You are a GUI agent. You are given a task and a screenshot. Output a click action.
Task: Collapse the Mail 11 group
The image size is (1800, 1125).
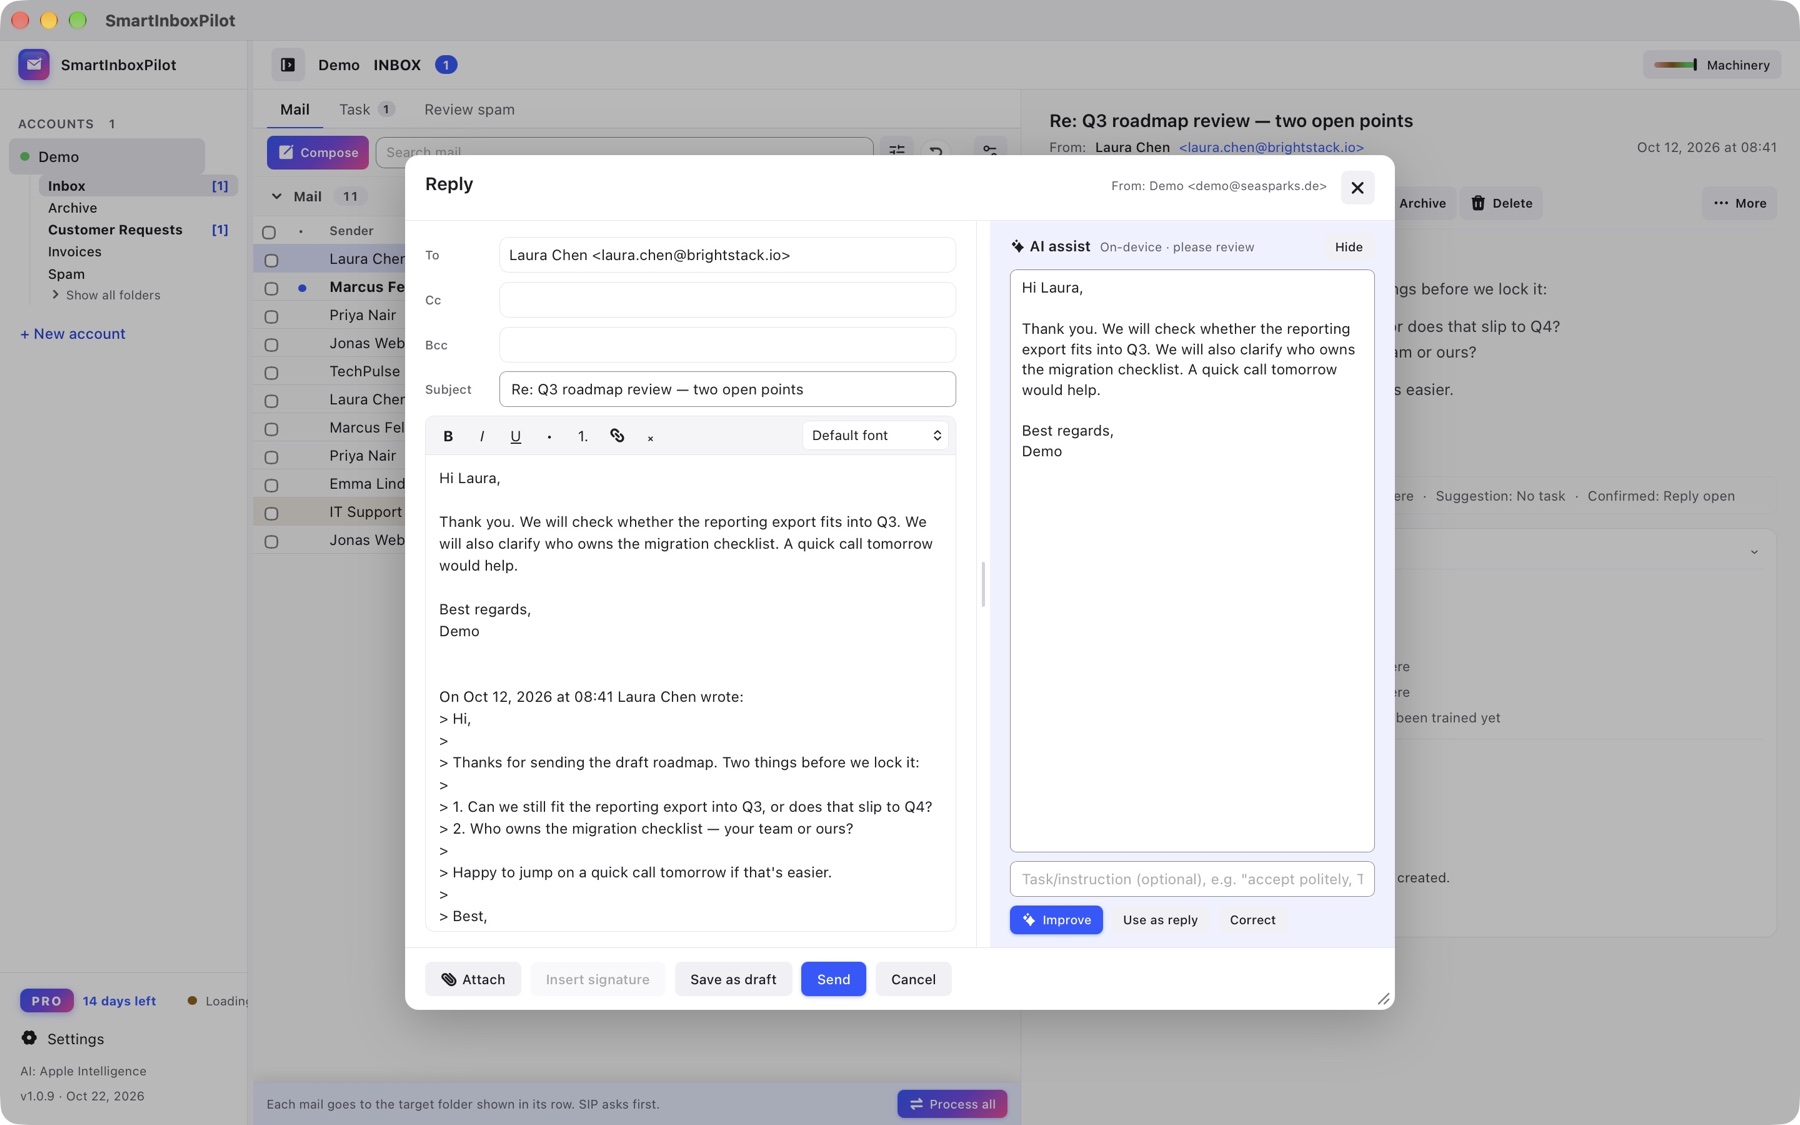pos(277,197)
